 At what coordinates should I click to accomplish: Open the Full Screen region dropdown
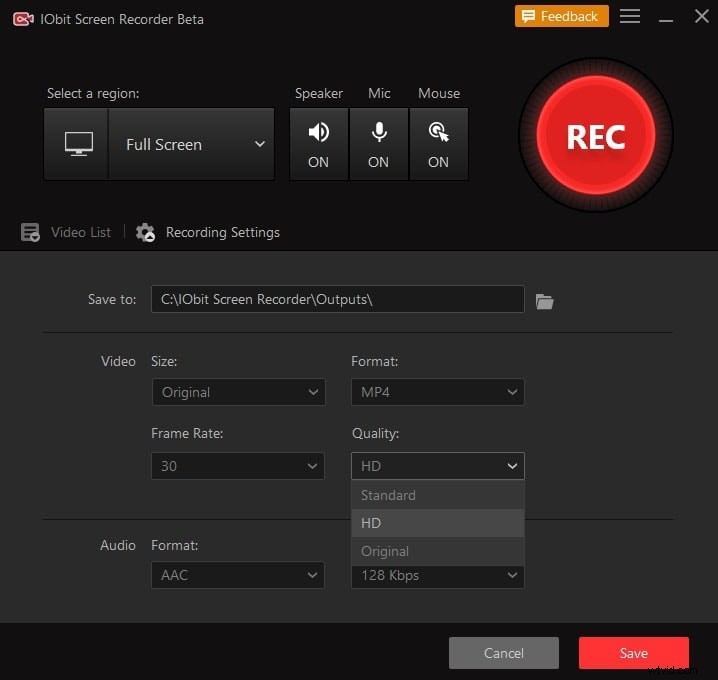[x=191, y=144]
